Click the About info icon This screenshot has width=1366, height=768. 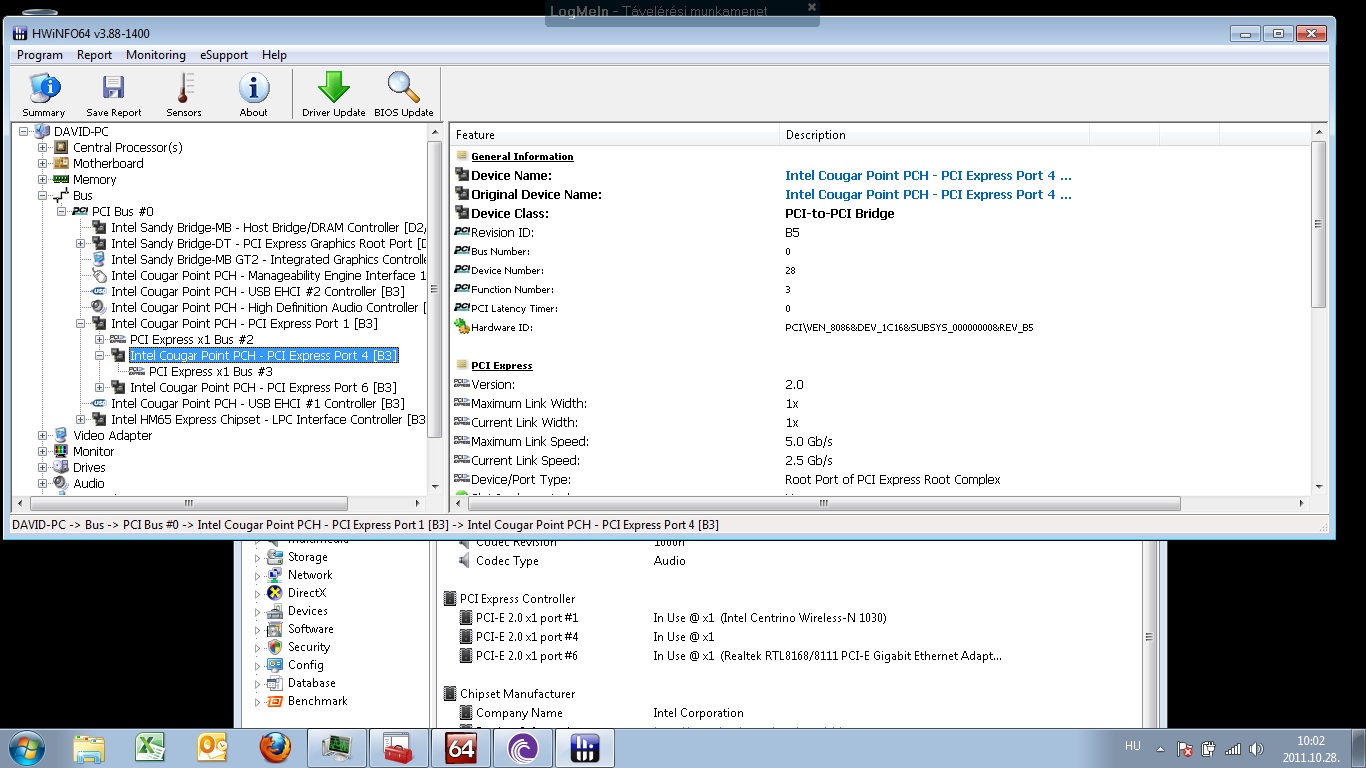(x=253, y=95)
